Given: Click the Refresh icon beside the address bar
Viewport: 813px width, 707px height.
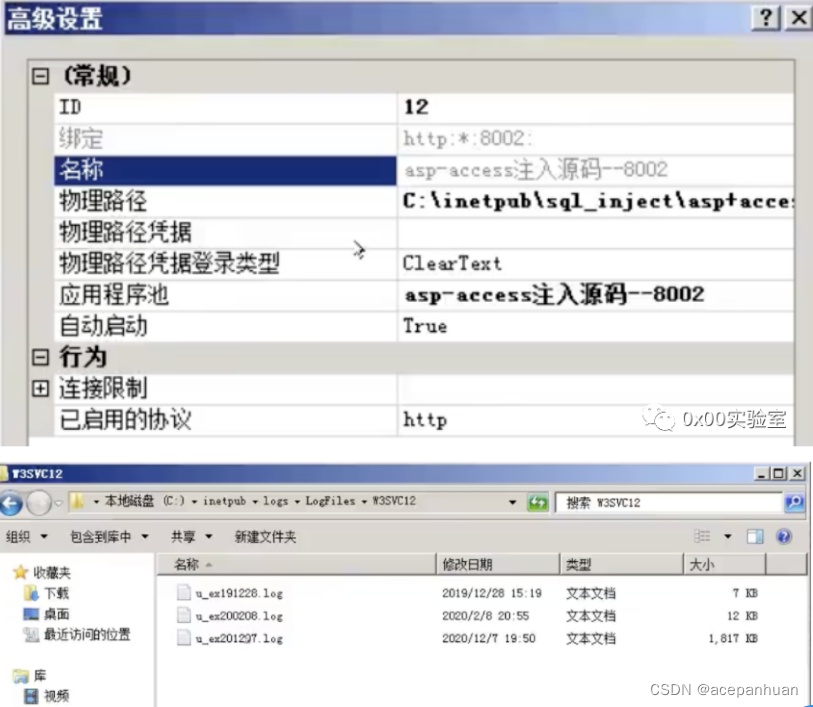Looking at the screenshot, I should click(537, 502).
